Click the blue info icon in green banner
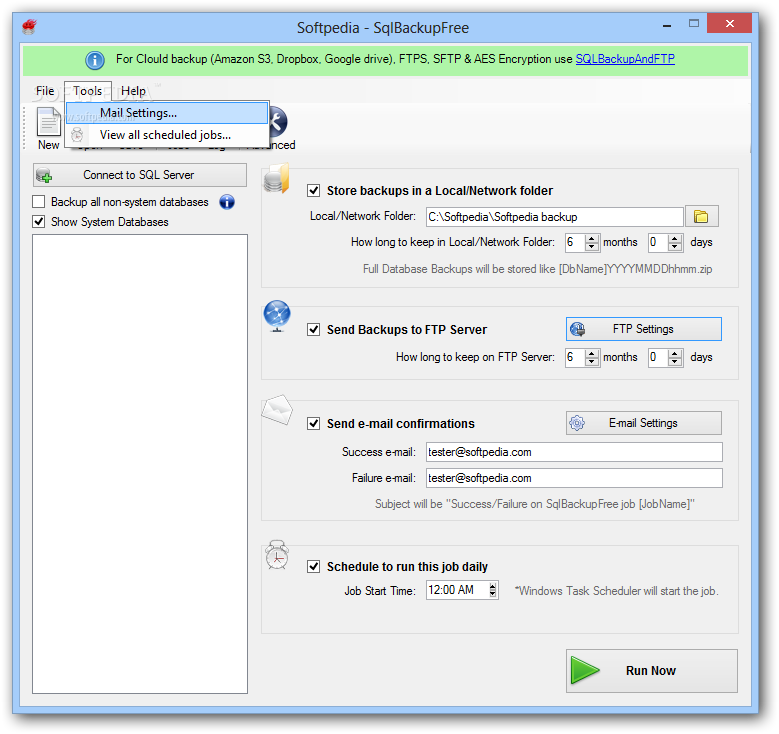Screen dimensions: 779x734 coord(94,60)
